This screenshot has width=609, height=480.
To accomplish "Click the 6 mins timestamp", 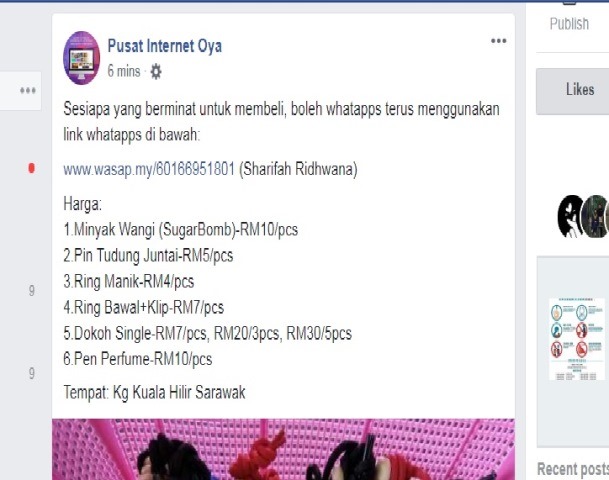I will tap(124, 71).
